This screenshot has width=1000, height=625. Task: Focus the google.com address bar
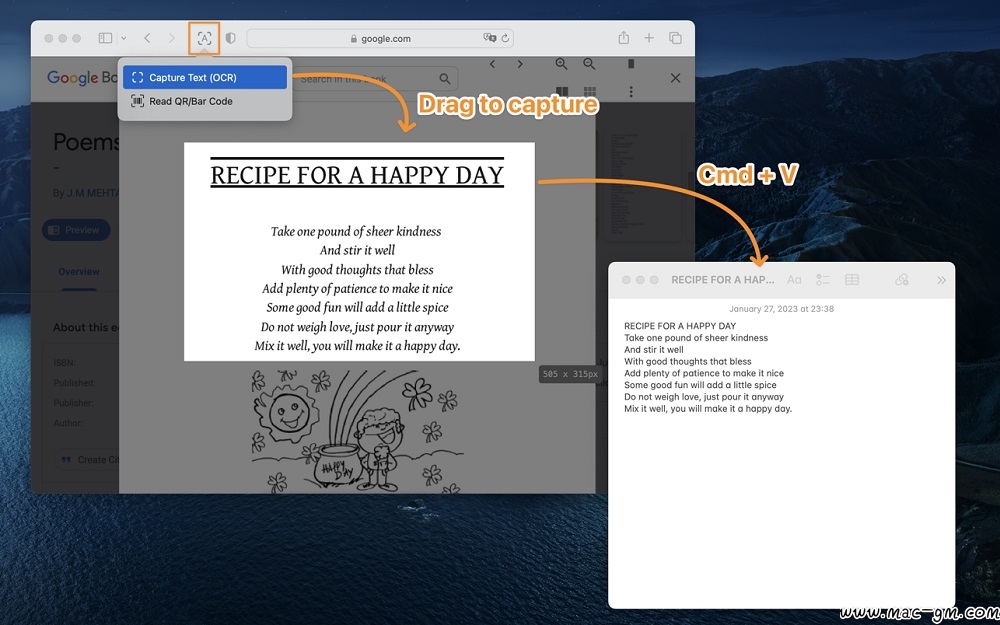(x=380, y=38)
